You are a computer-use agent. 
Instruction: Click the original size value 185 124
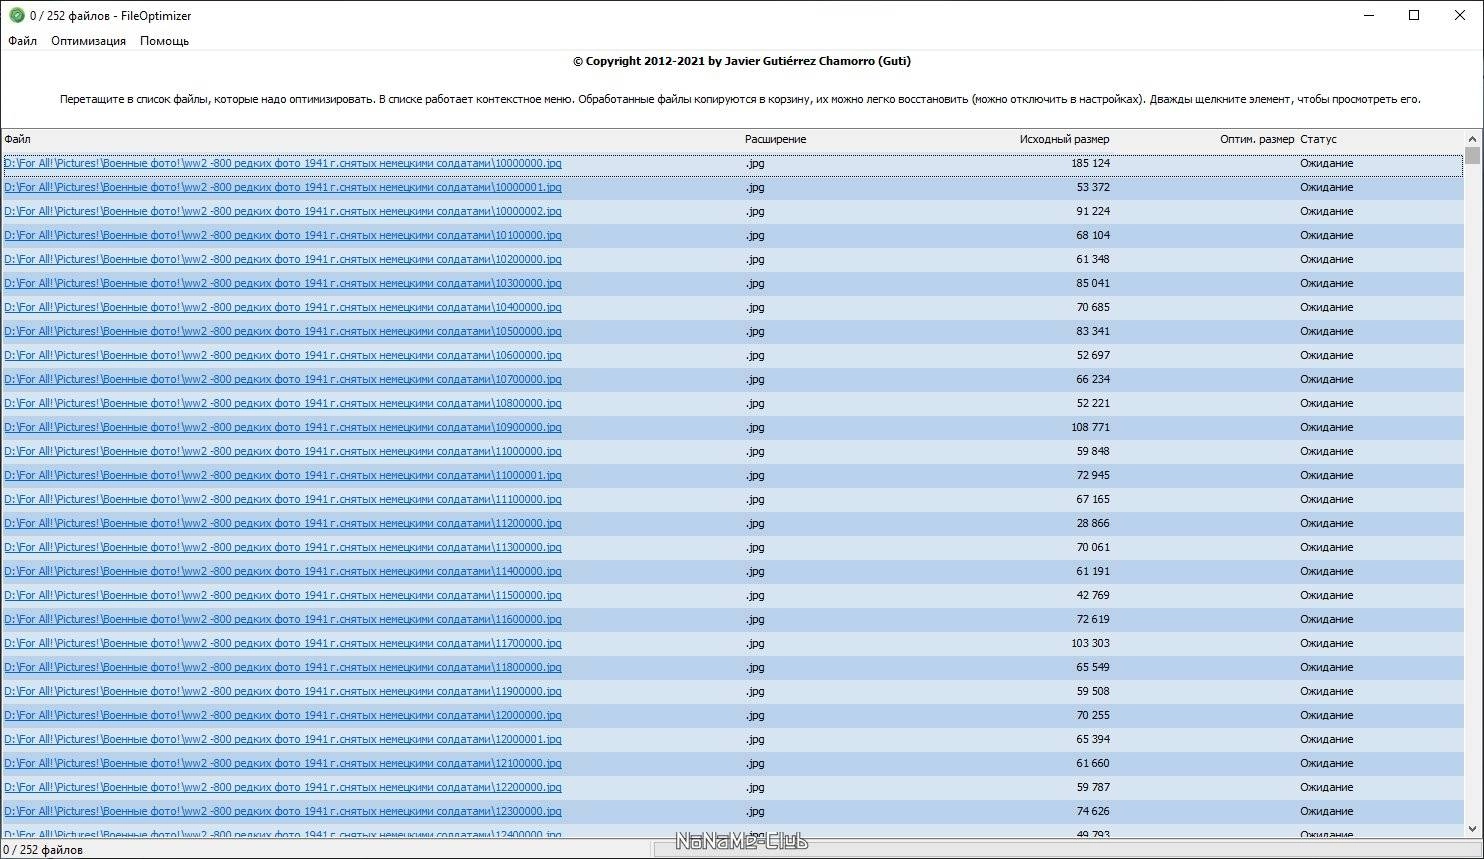(x=1090, y=163)
